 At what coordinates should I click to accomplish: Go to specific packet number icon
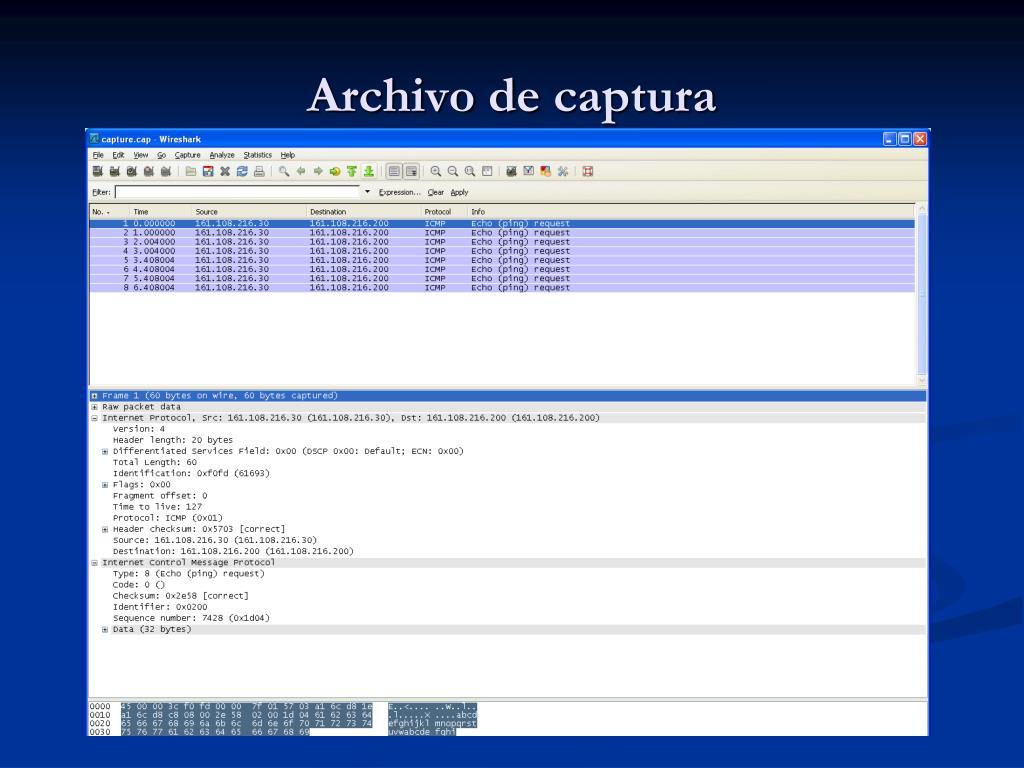335,171
